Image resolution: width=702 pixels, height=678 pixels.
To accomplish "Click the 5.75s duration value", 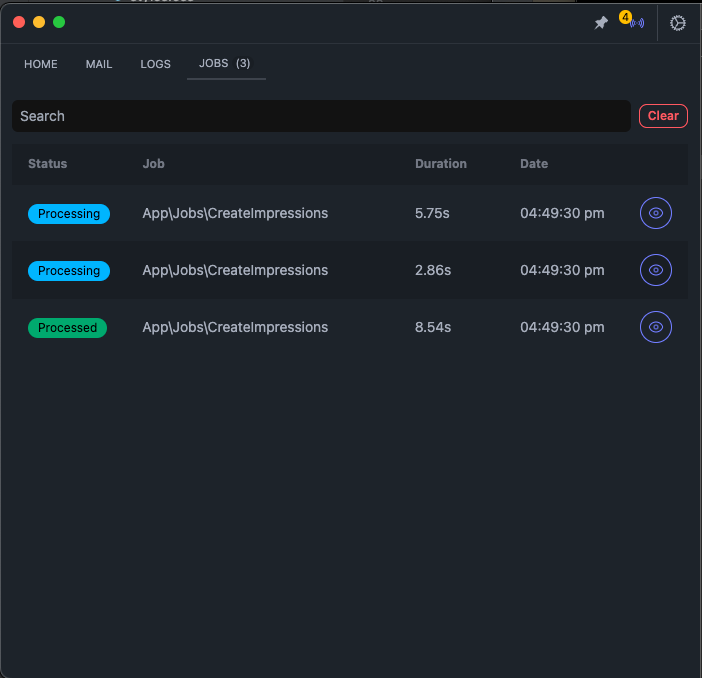I will click(x=432, y=213).
